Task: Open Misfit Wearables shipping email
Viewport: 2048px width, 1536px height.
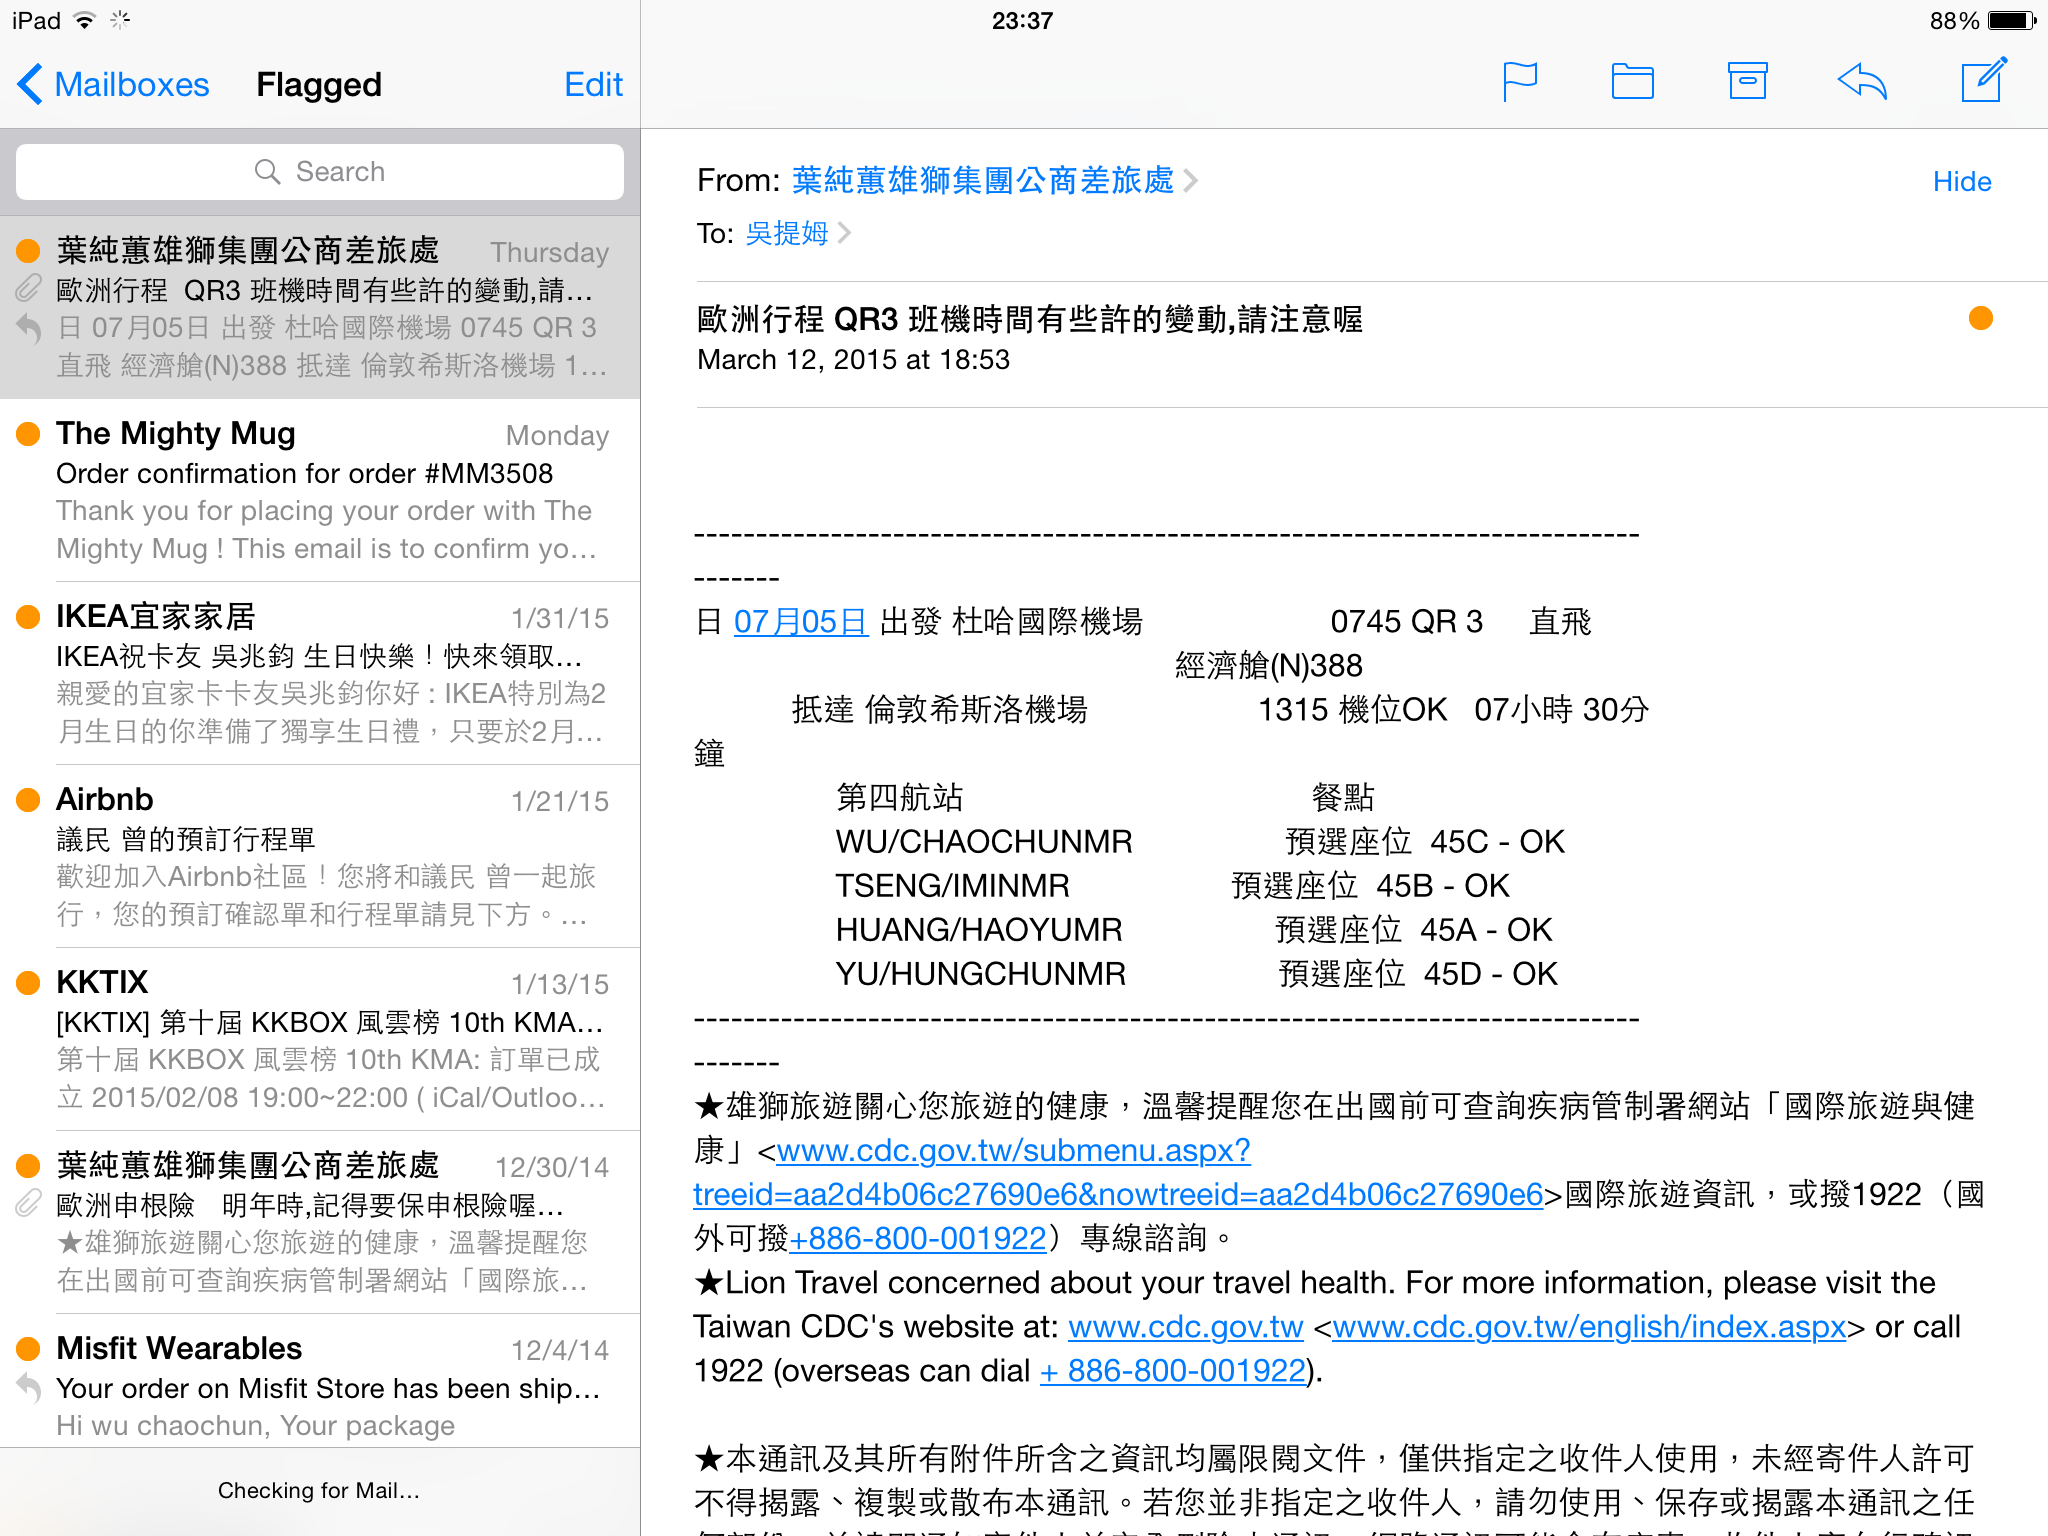Action: (320, 1381)
